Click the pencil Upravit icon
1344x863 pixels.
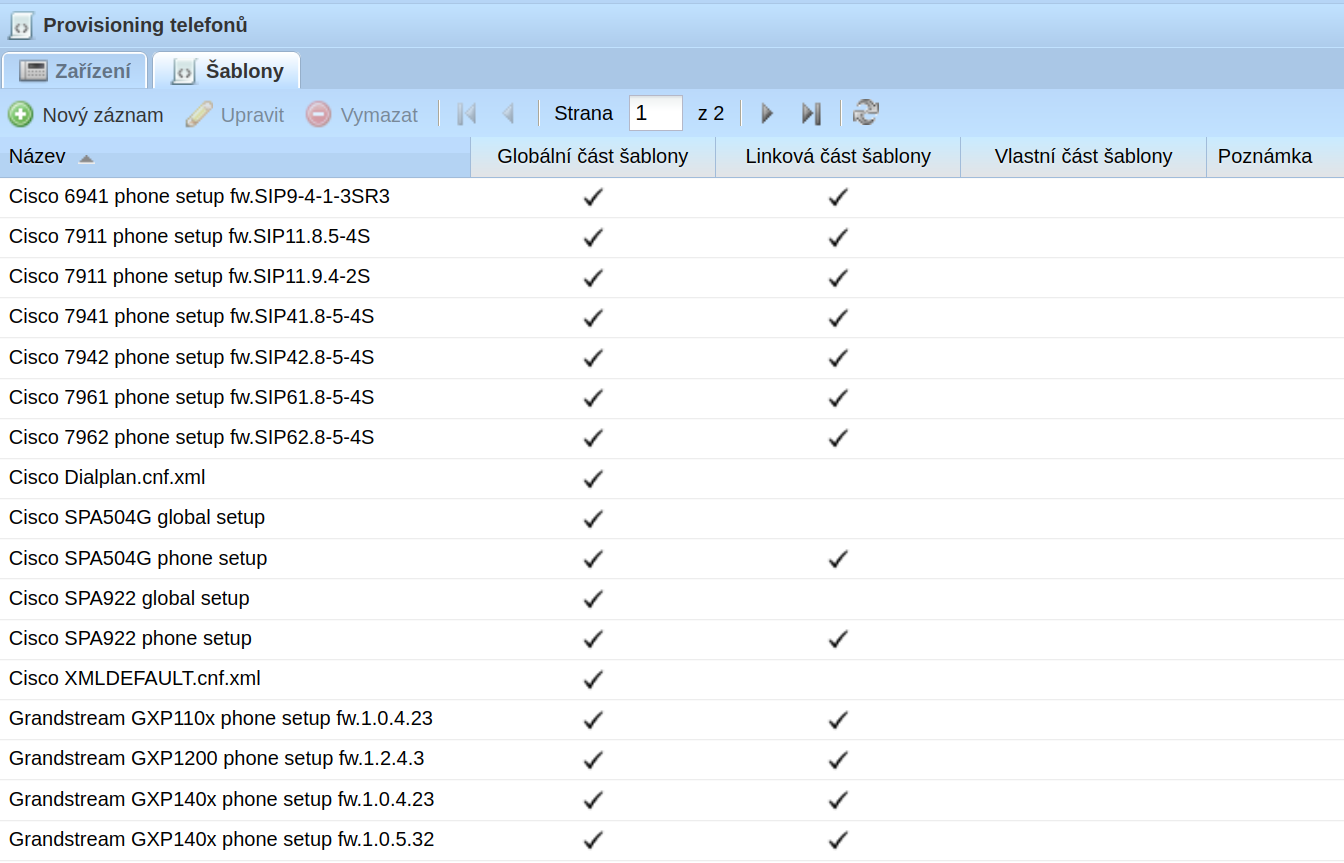coord(199,114)
